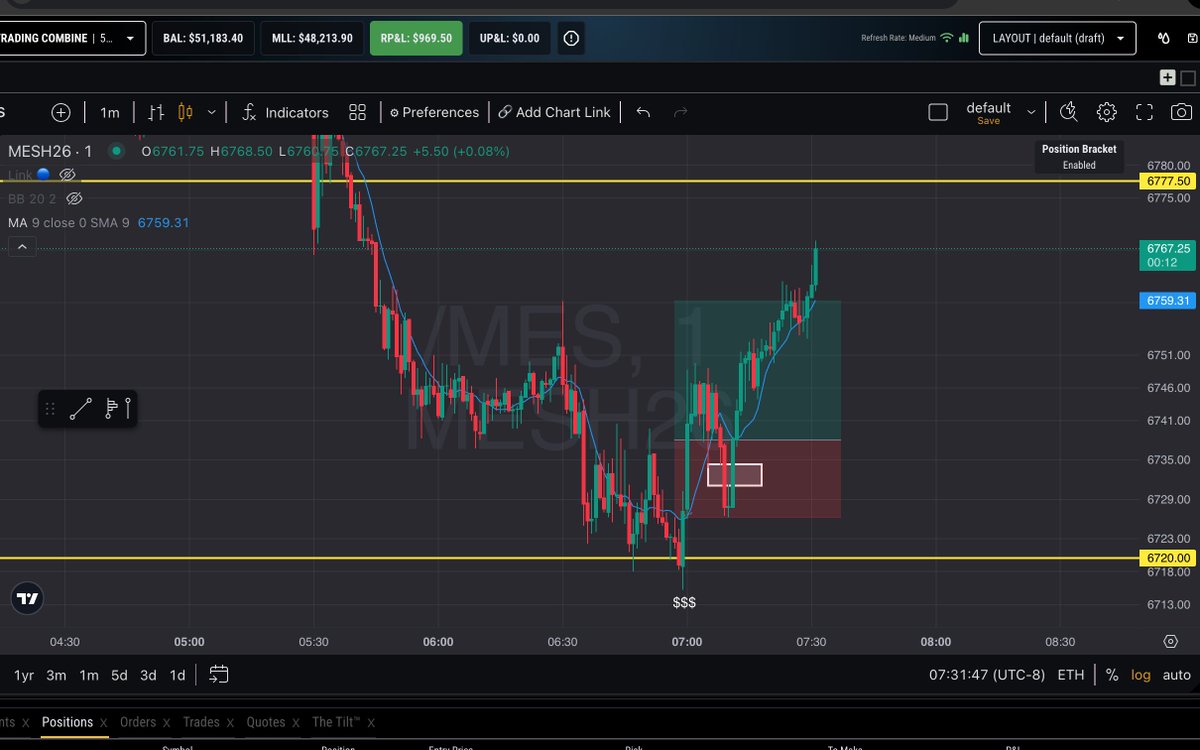Image resolution: width=1200 pixels, height=750 pixels.
Task: Click the empty square panel icon
Action: pyautogui.click(x=1187, y=77)
